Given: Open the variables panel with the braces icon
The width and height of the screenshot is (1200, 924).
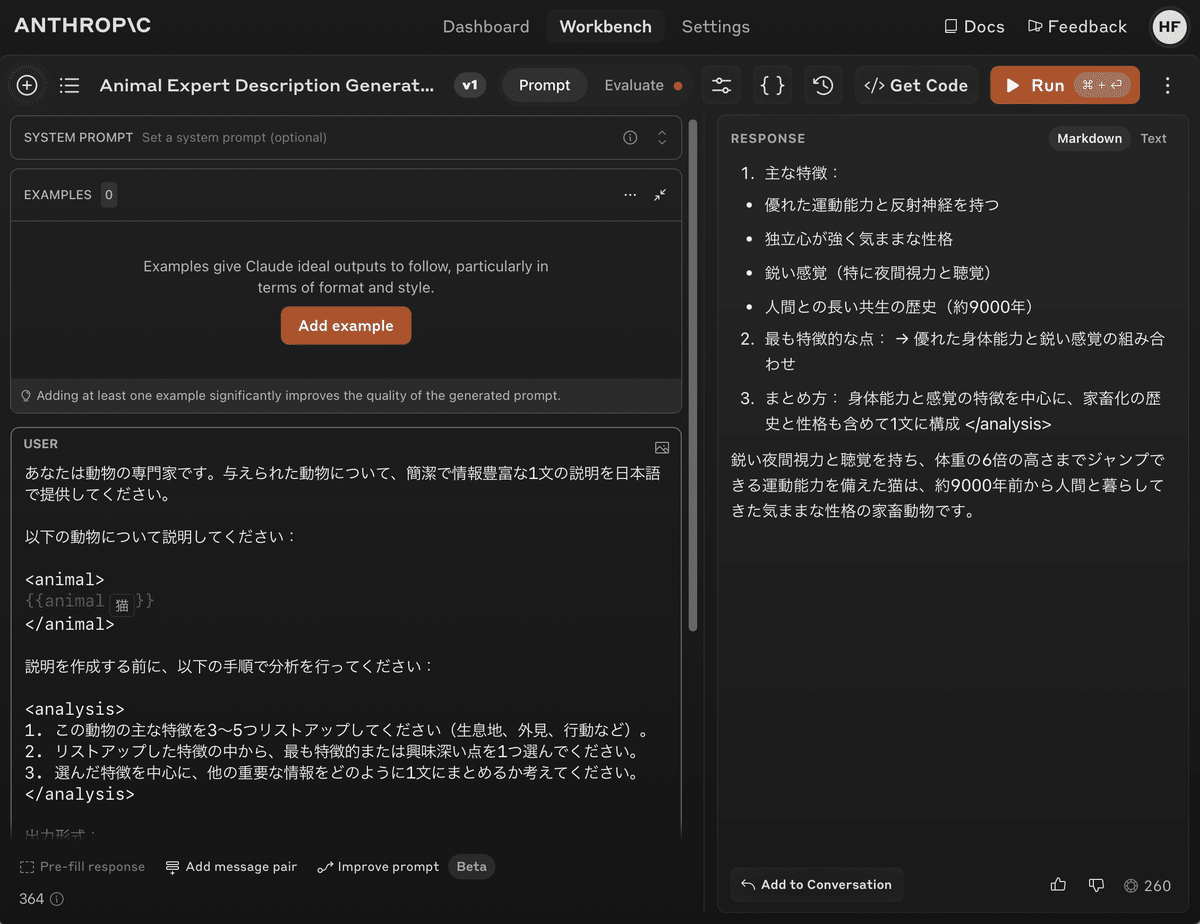Looking at the screenshot, I should [772, 85].
